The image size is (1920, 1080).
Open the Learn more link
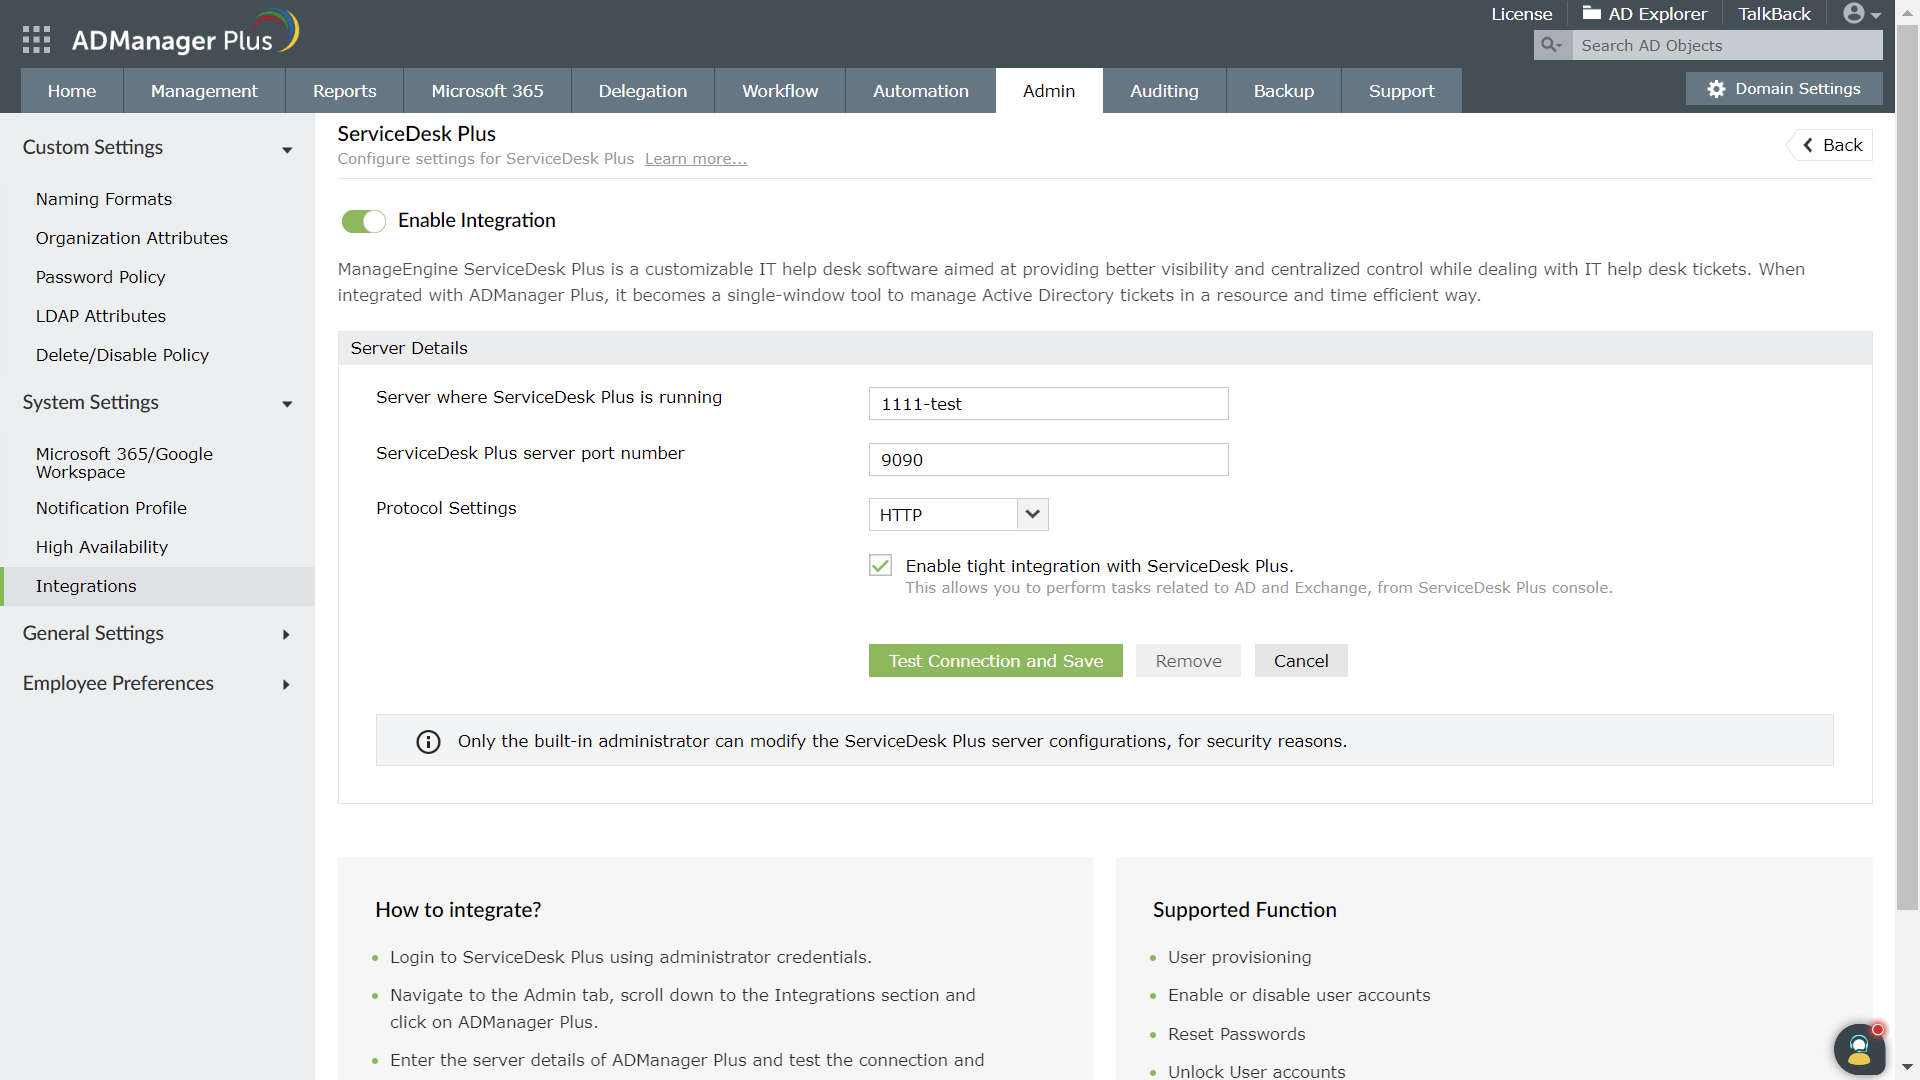click(x=695, y=159)
